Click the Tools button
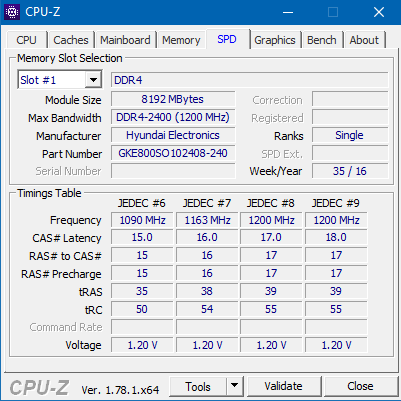 pyautogui.click(x=198, y=387)
